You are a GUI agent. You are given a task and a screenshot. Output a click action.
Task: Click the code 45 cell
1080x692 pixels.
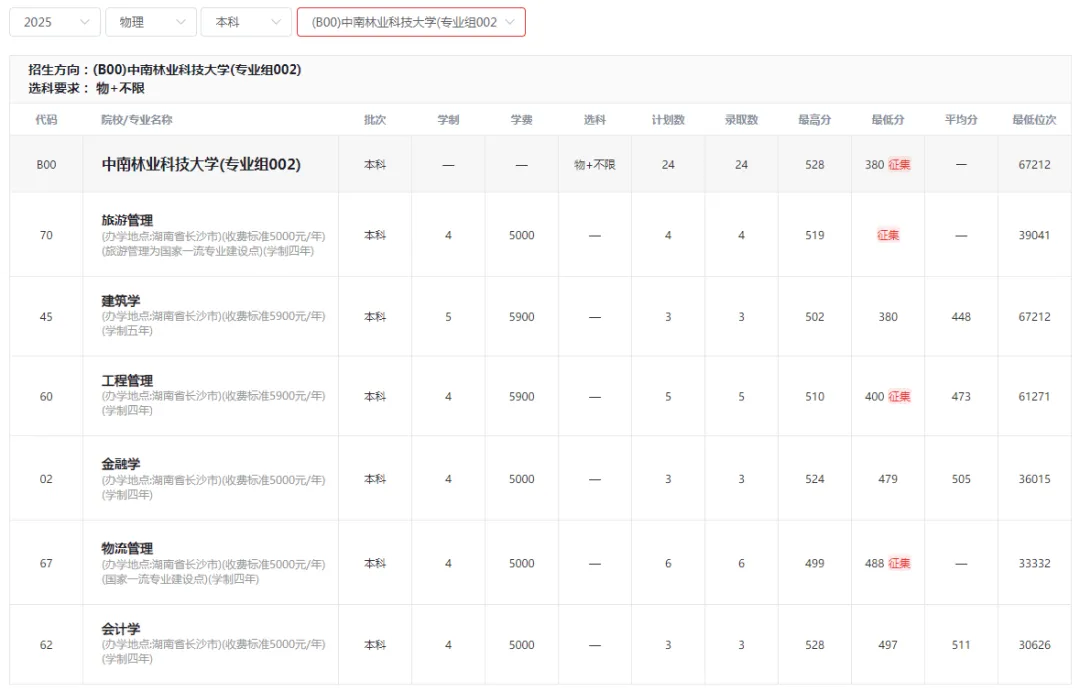(46, 317)
